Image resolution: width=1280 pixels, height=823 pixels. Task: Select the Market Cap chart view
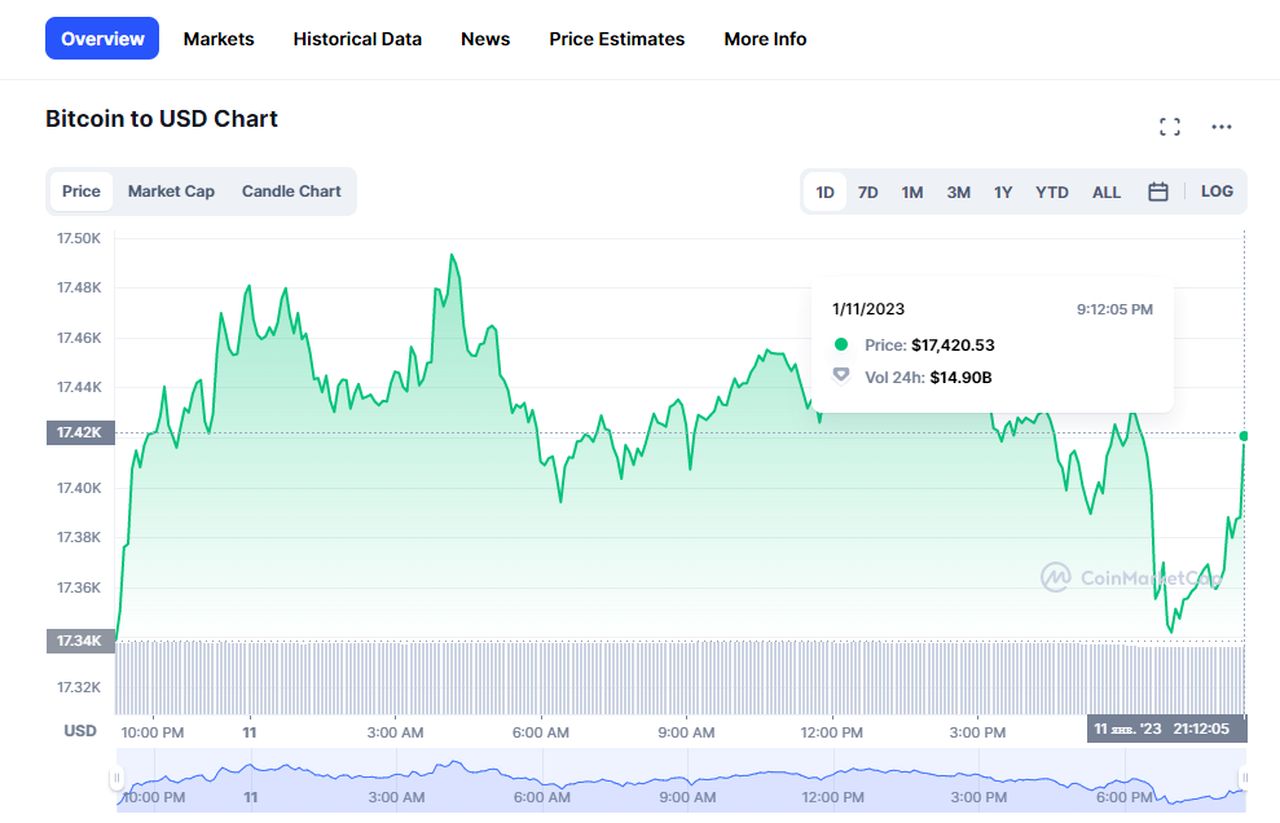pyautogui.click(x=171, y=191)
